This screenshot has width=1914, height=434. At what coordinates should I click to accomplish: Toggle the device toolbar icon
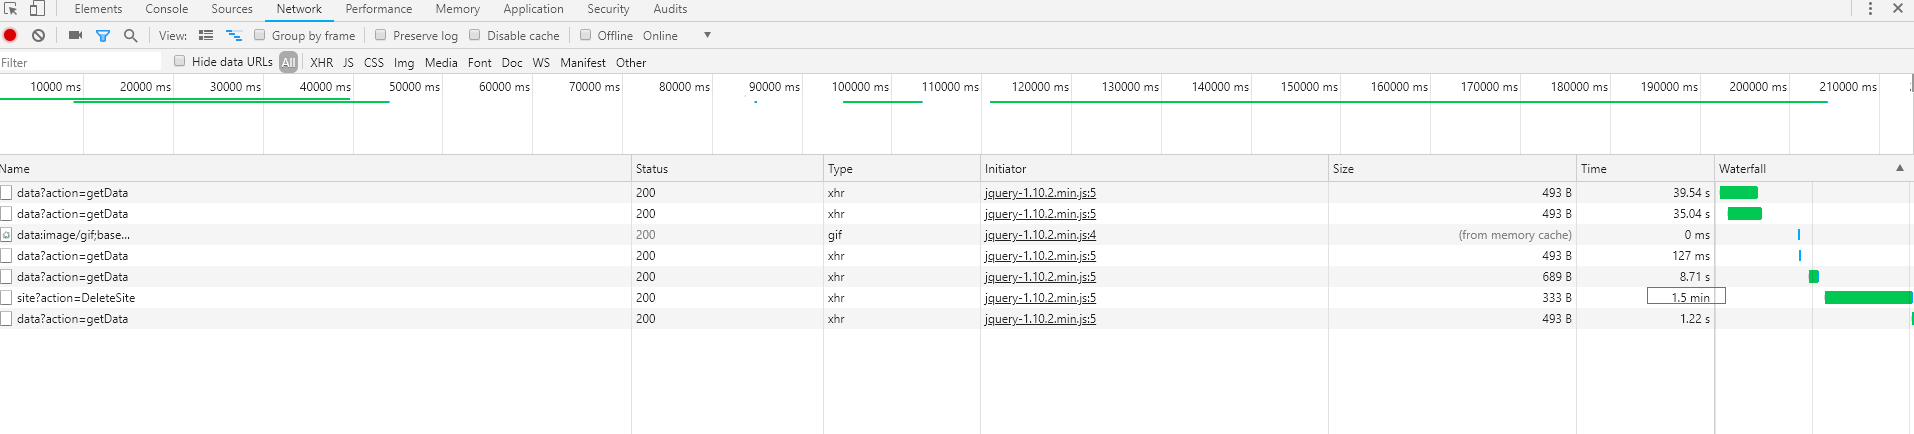click(37, 8)
